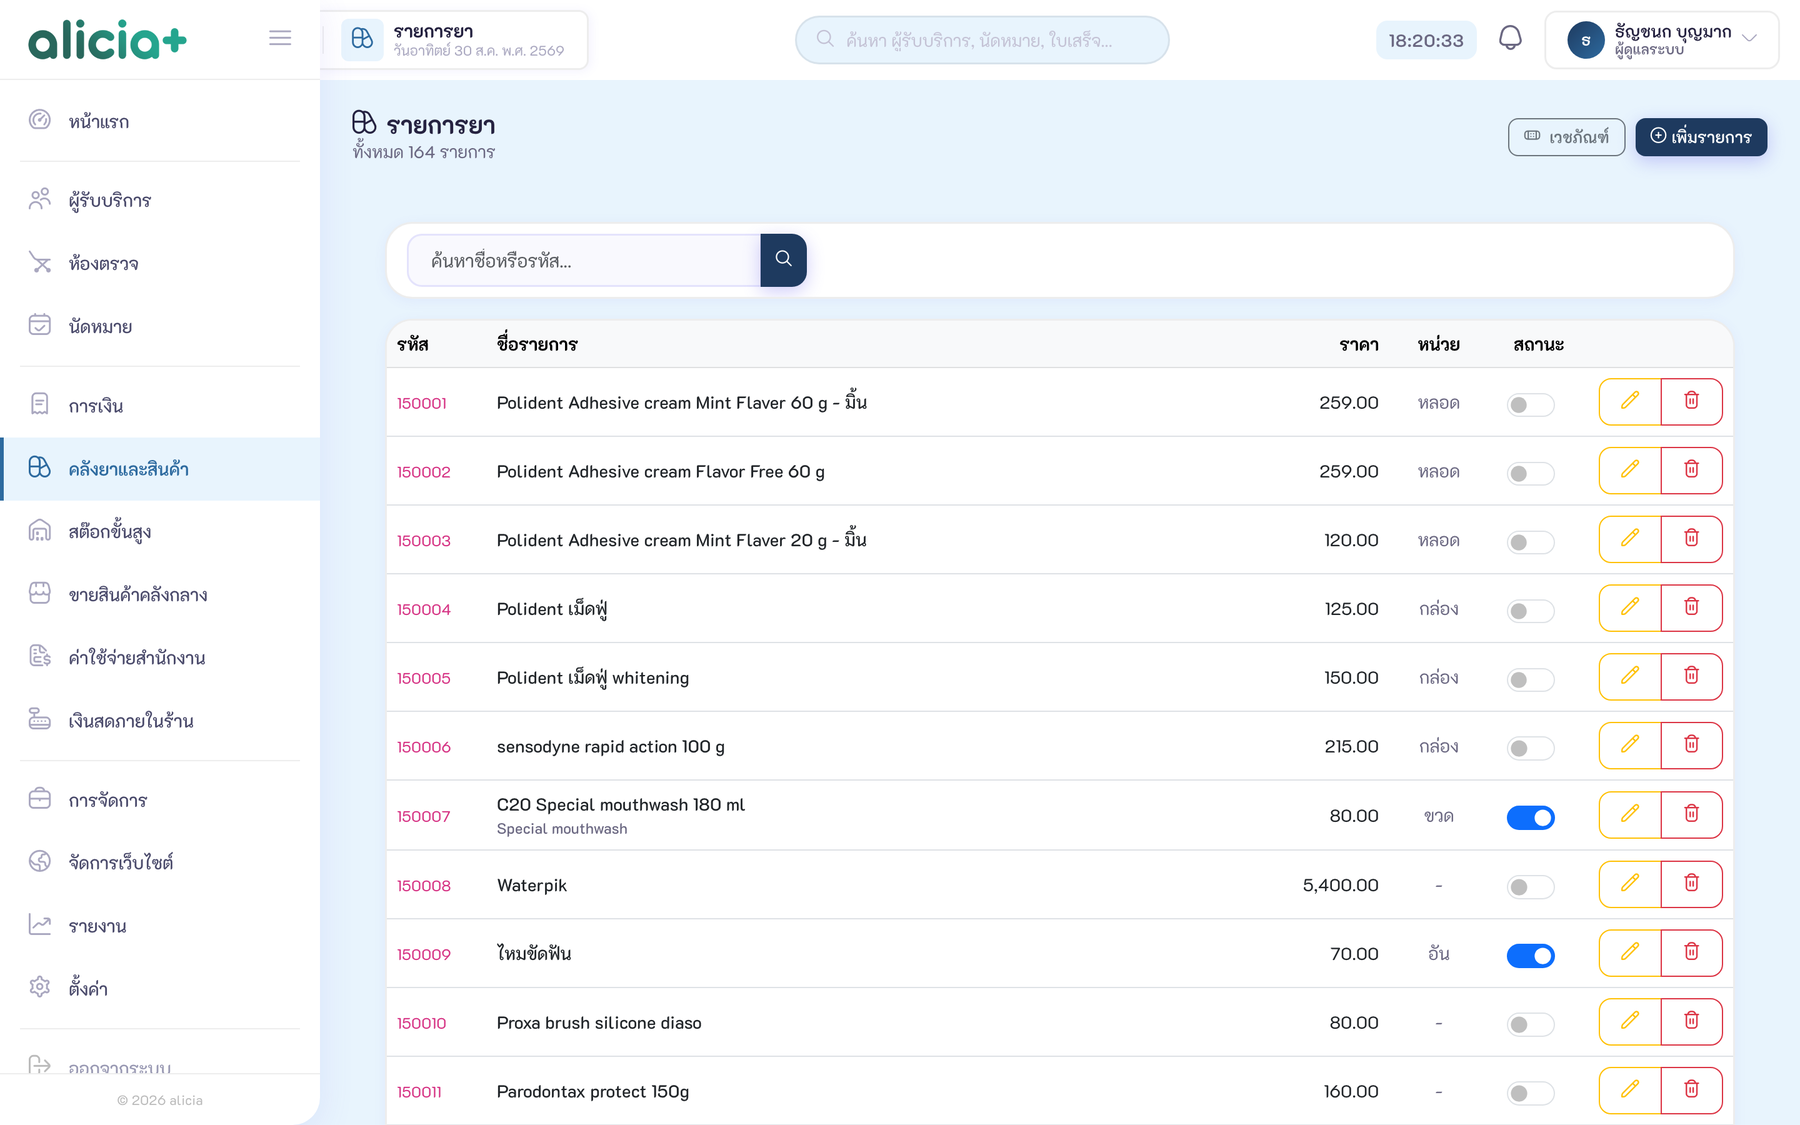This screenshot has height=1125, width=1800.
Task: Edit ไหมขัดฟัน item 150009
Action: point(1630,953)
